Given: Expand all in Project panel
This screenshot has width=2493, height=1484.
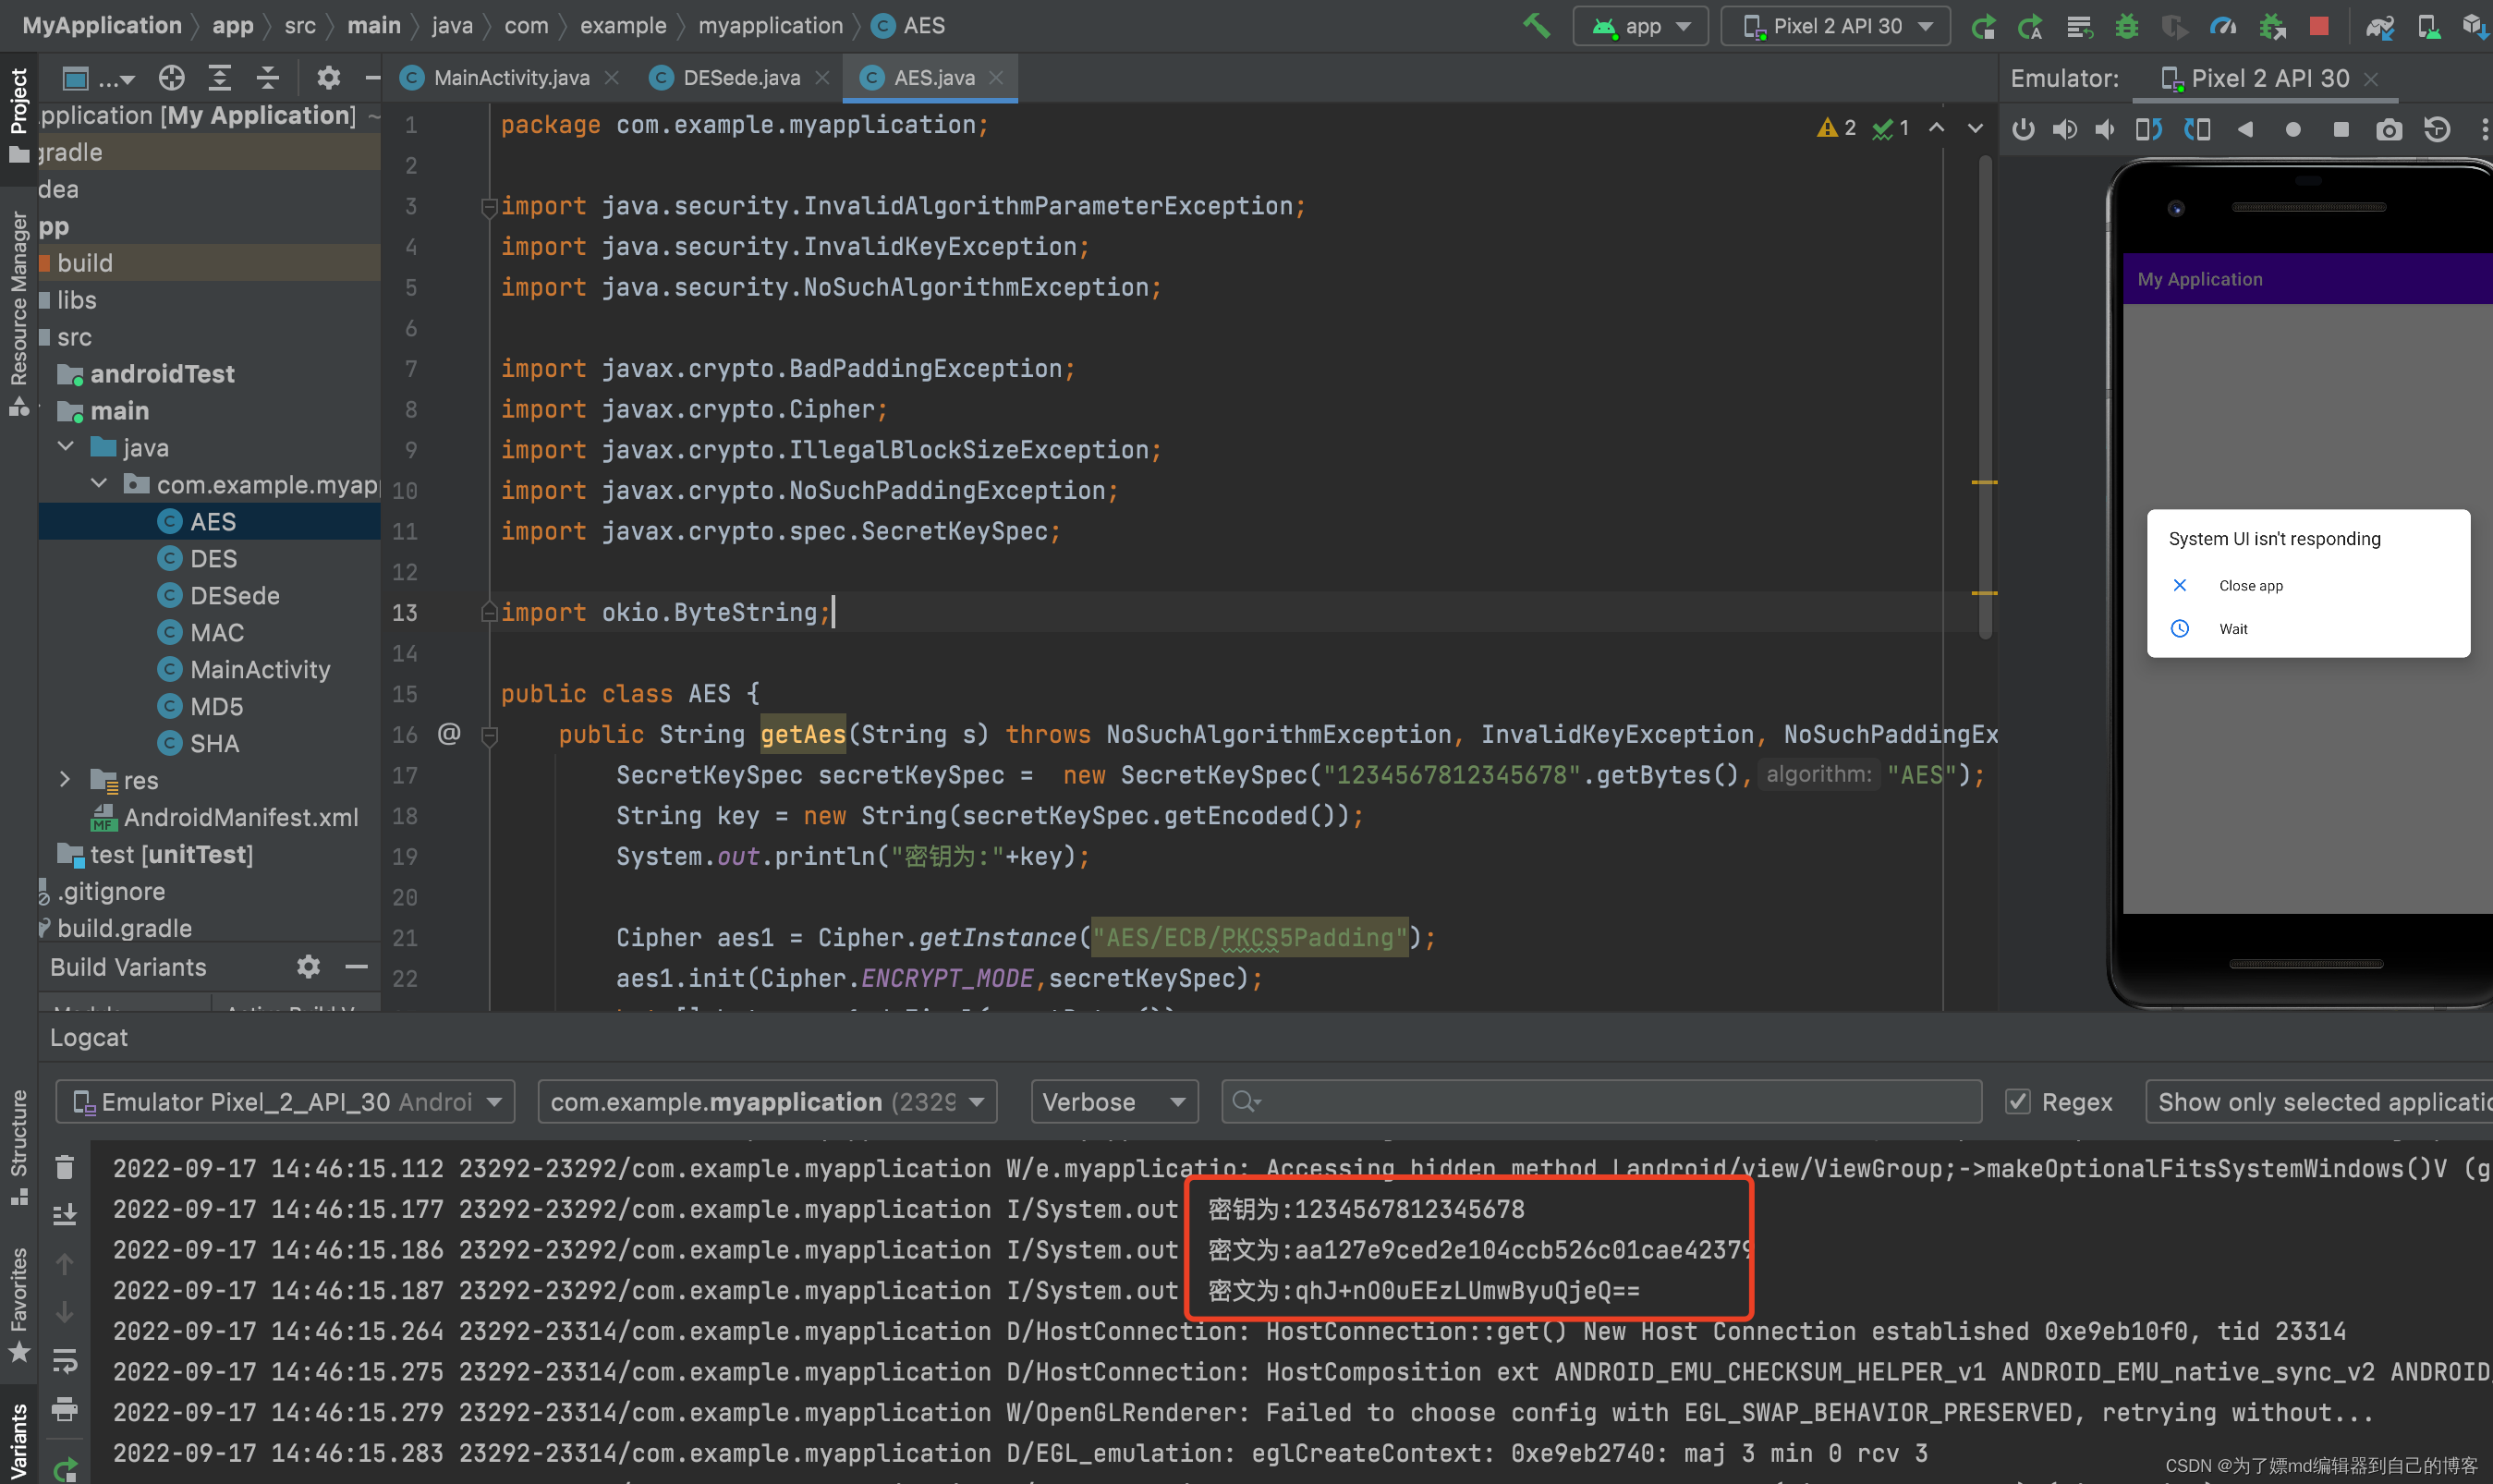Looking at the screenshot, I should [x=220, y=77].
